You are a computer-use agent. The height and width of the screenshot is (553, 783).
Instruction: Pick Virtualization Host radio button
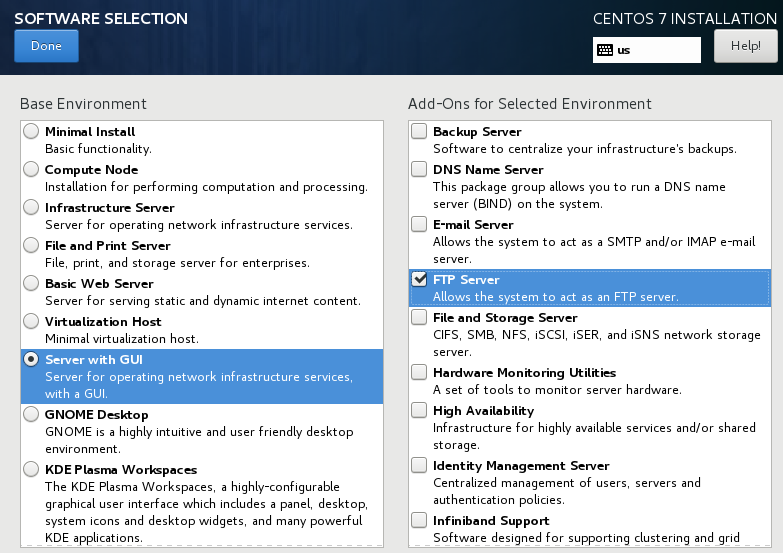point(32,321)
